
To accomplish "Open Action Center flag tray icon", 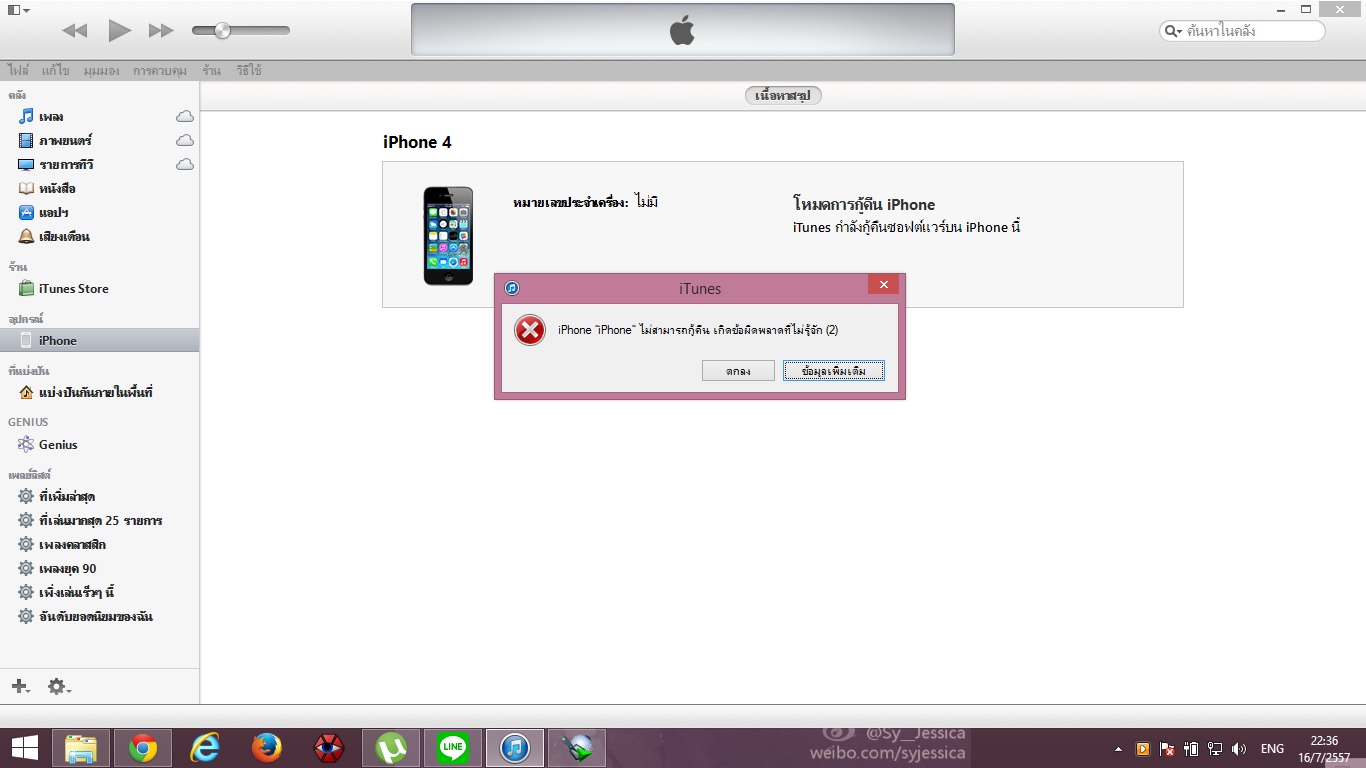I will (x=1167, y=749).
